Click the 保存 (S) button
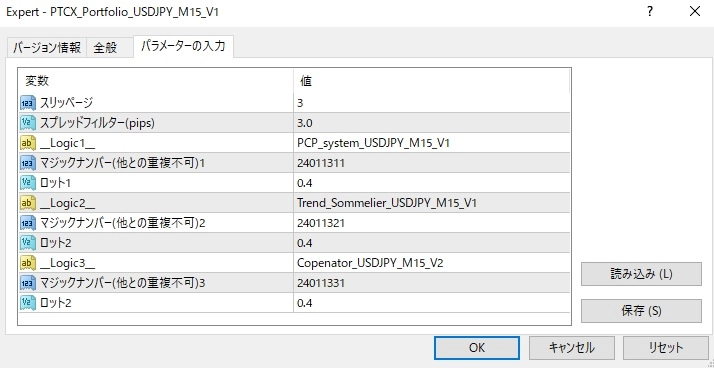Viewport: 714px width, 368px height. [641, 311]
